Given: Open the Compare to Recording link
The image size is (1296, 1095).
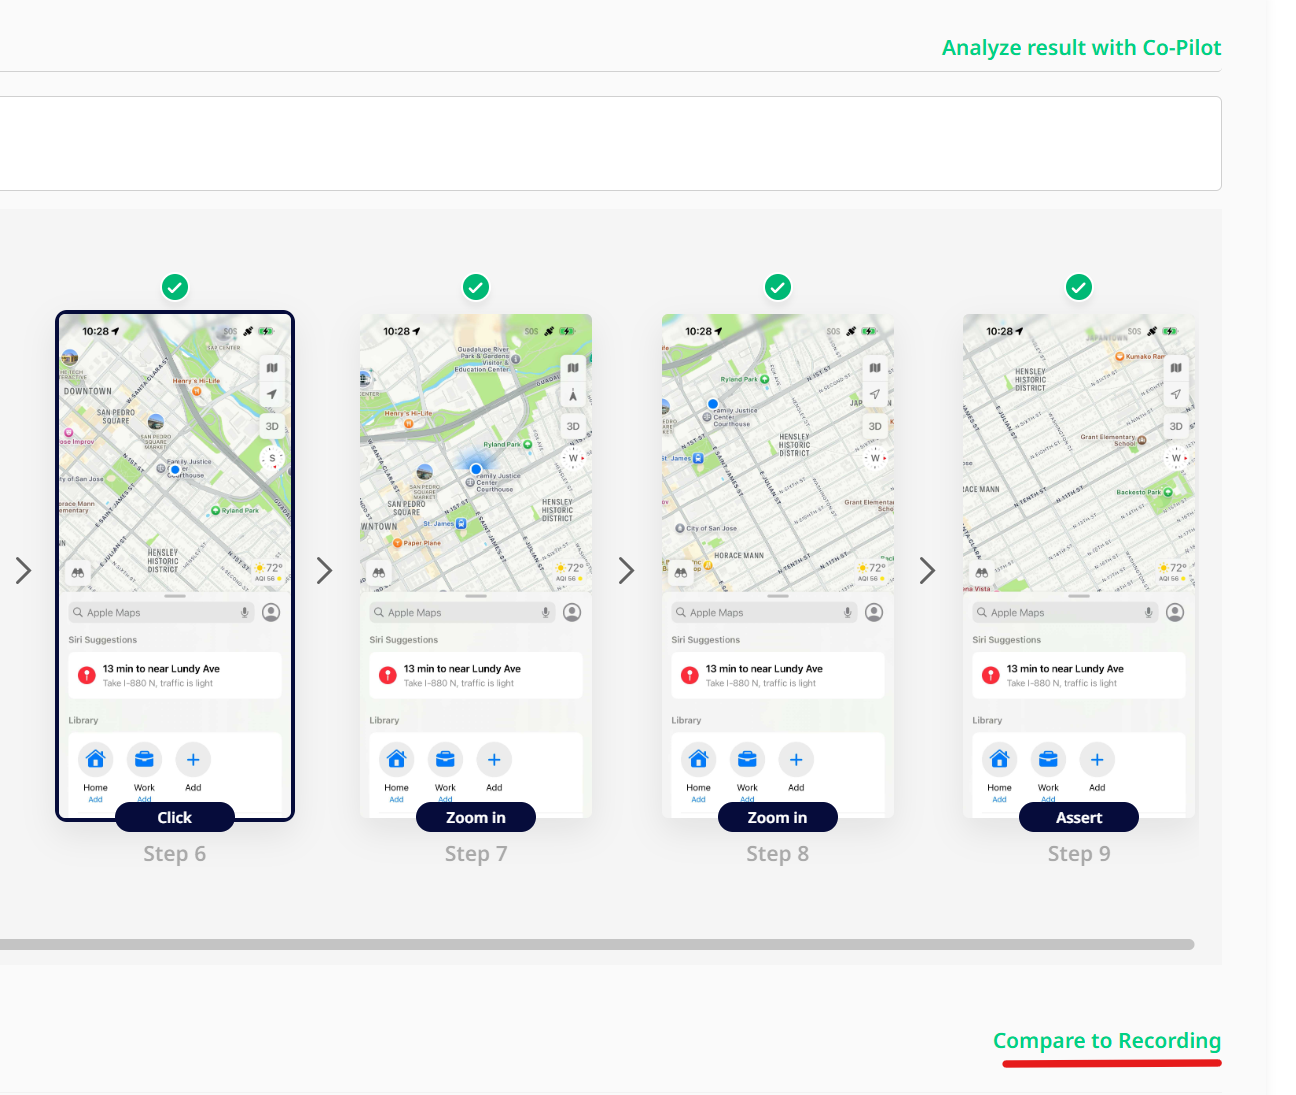Looking at the screenshot, I should pos(1107,1041).
